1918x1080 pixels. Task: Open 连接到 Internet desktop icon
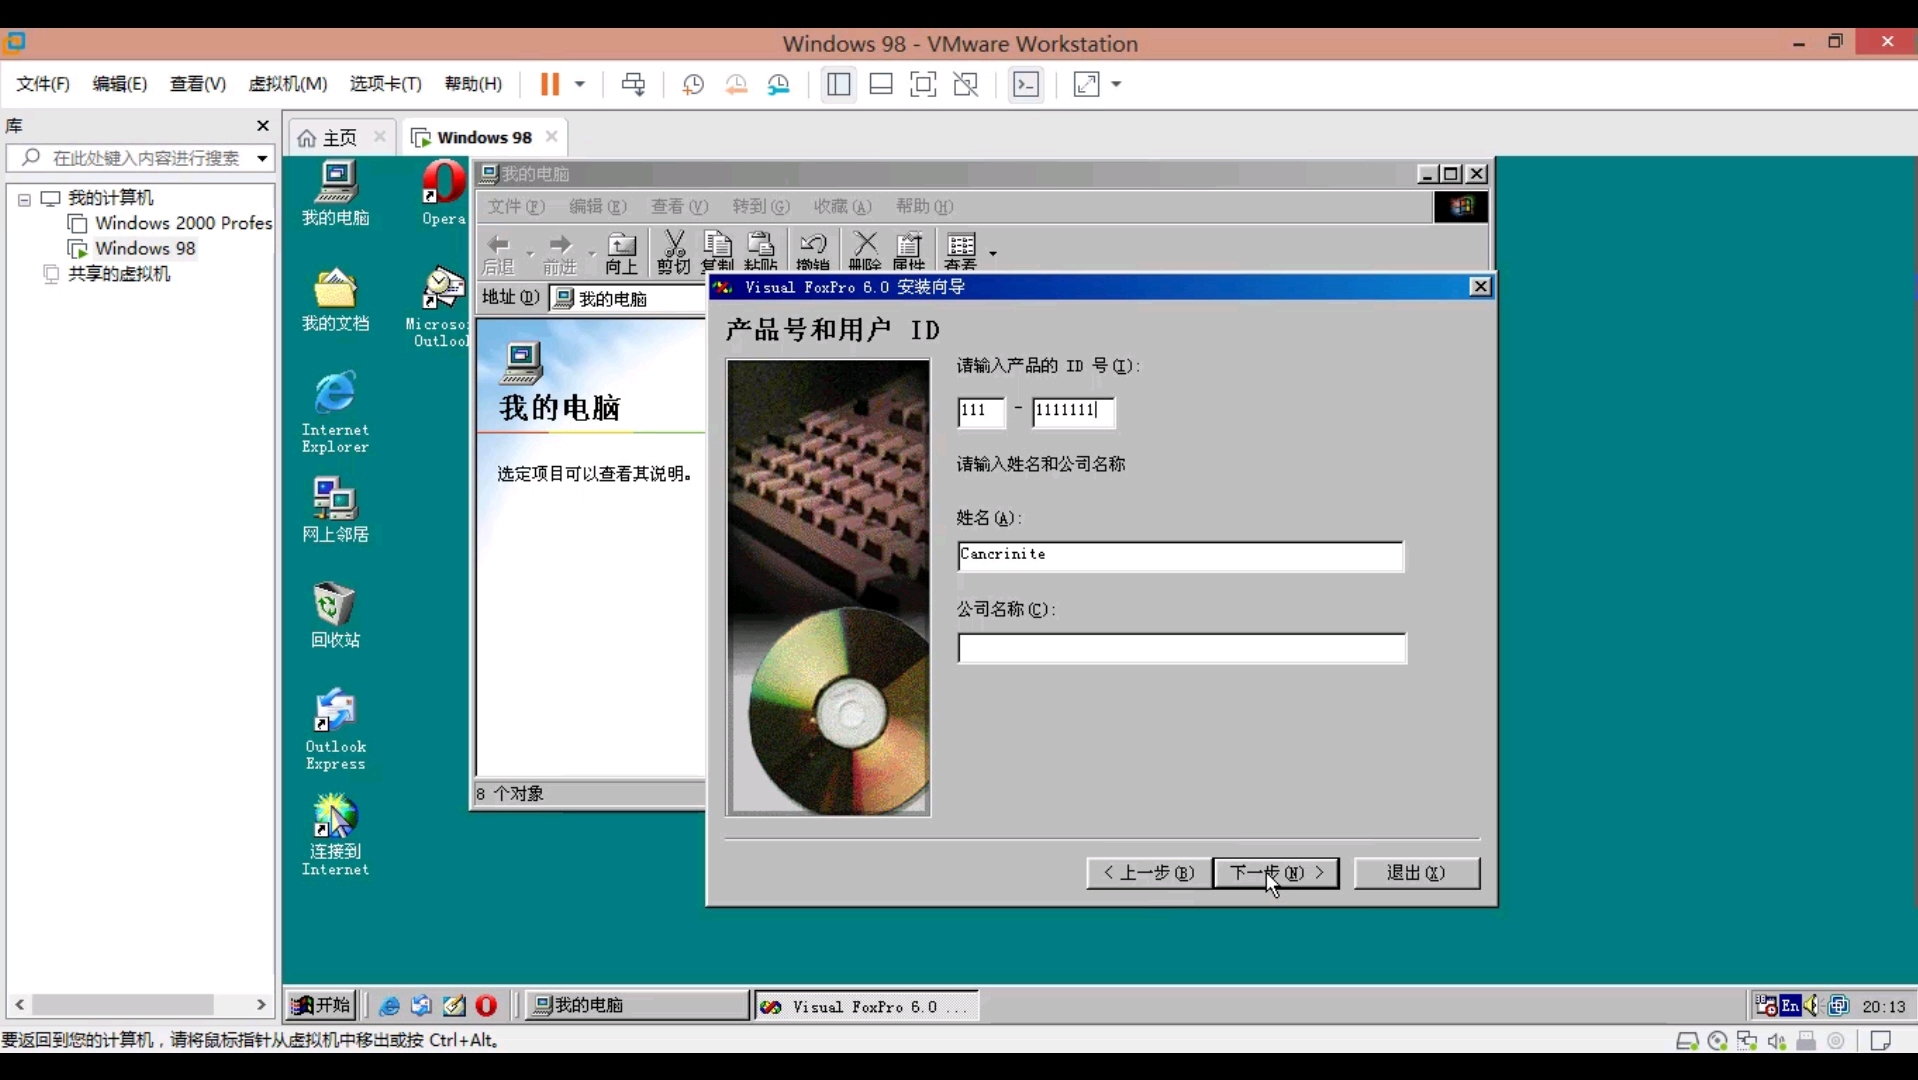(x=336, y=836)
